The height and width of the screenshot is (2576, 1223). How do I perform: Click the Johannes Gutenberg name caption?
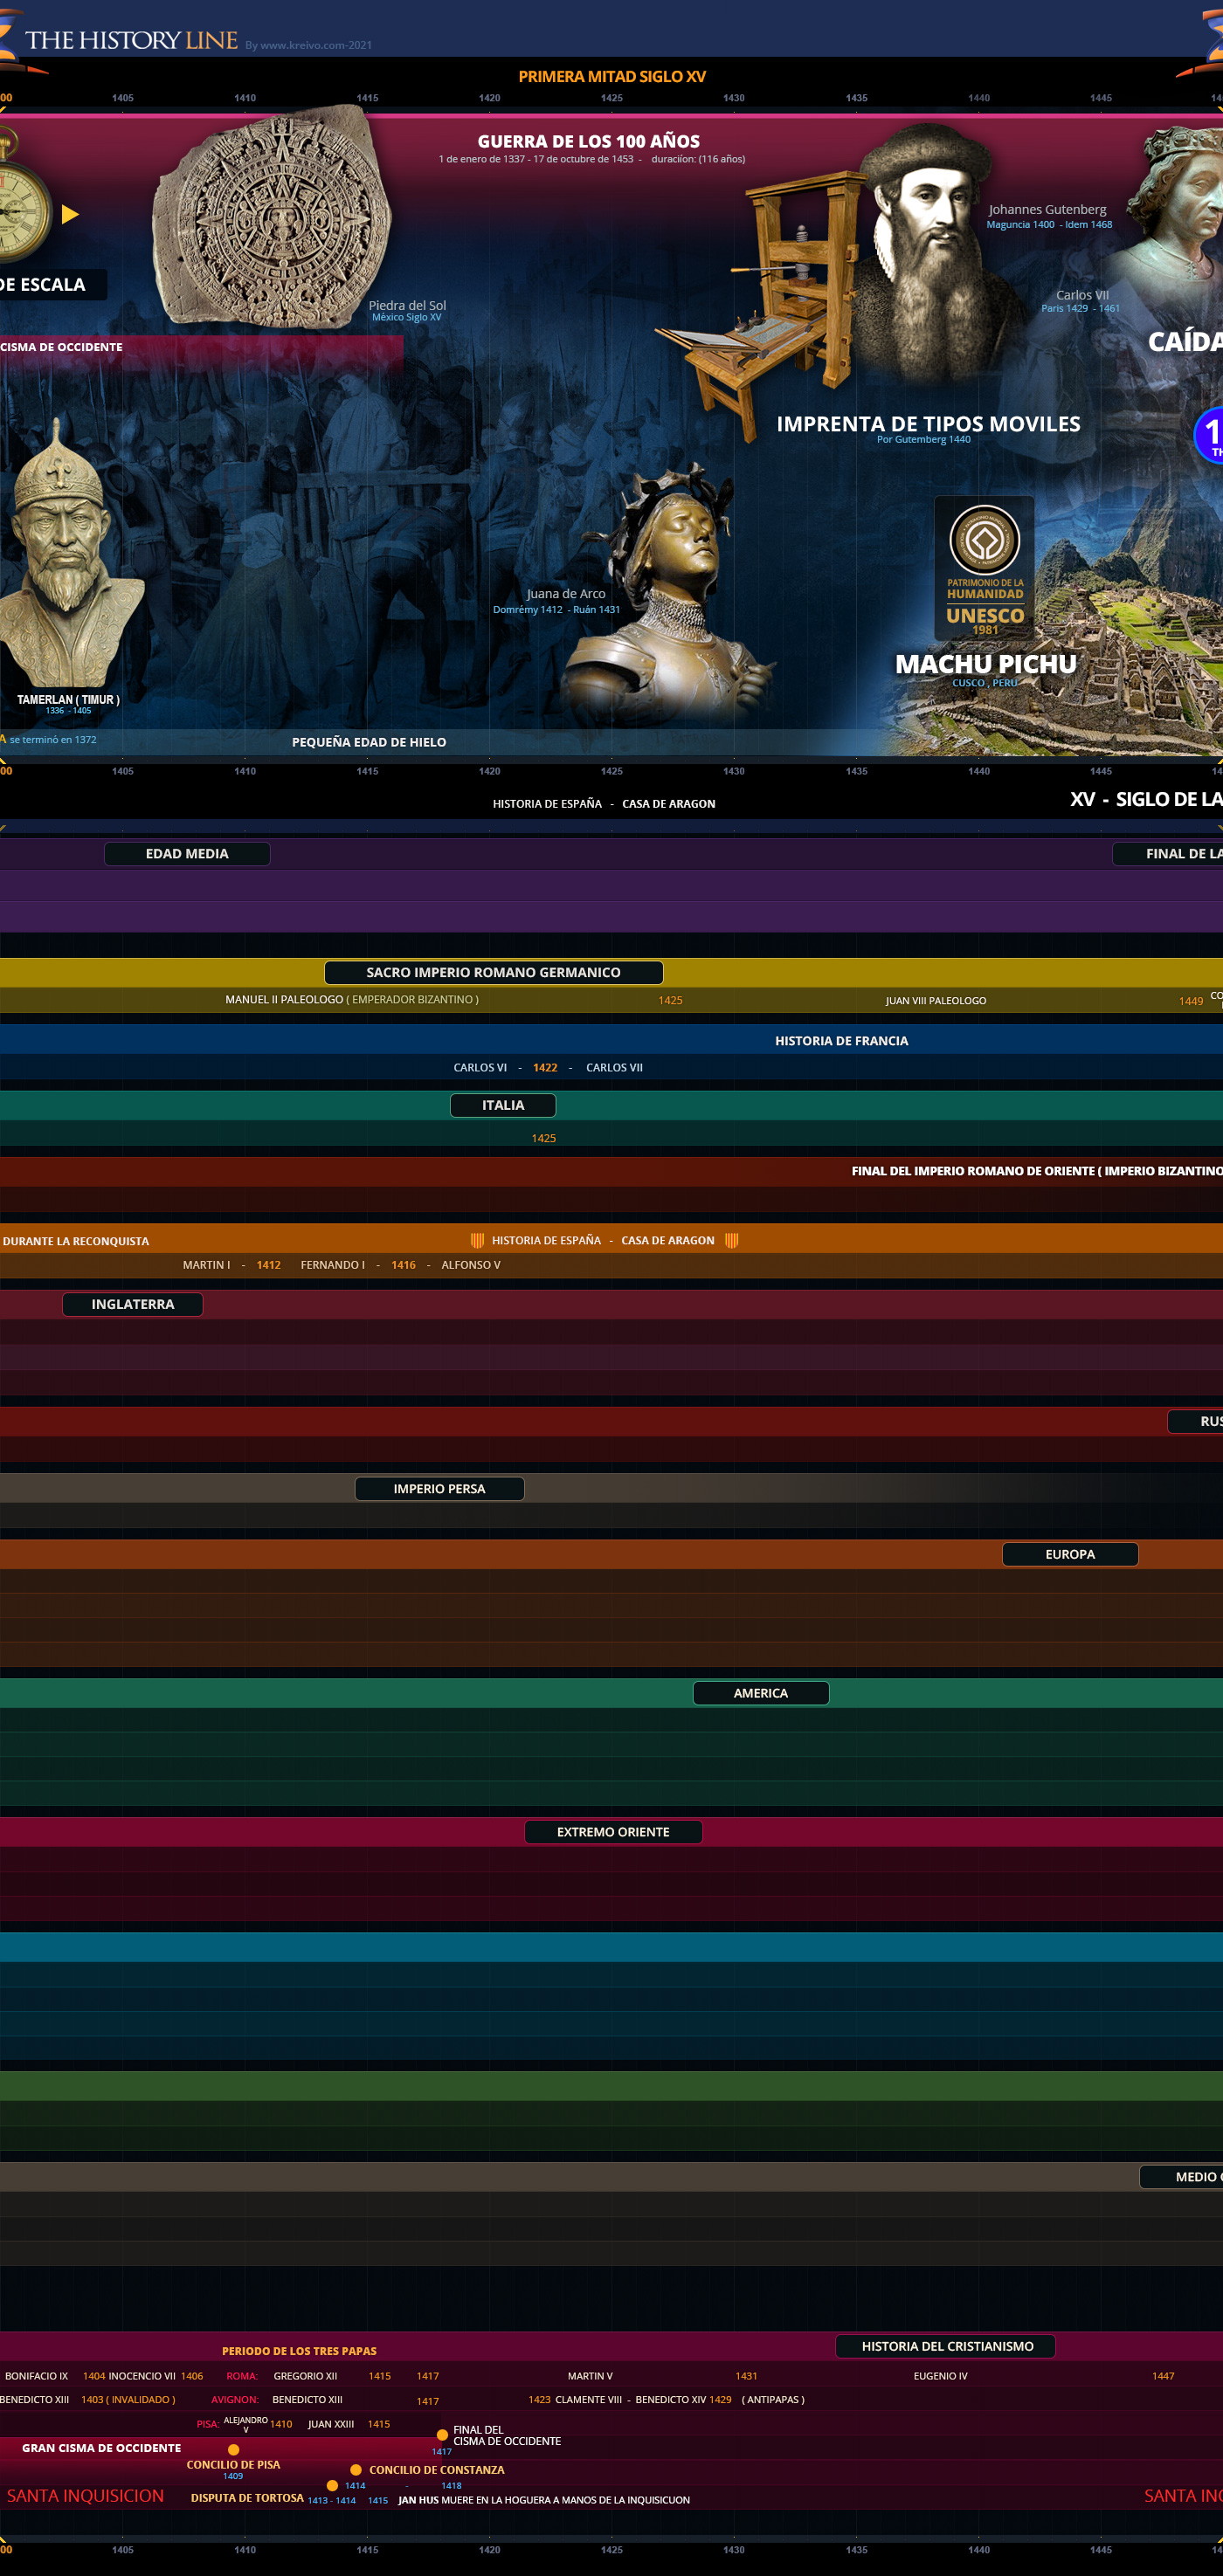1048,209
